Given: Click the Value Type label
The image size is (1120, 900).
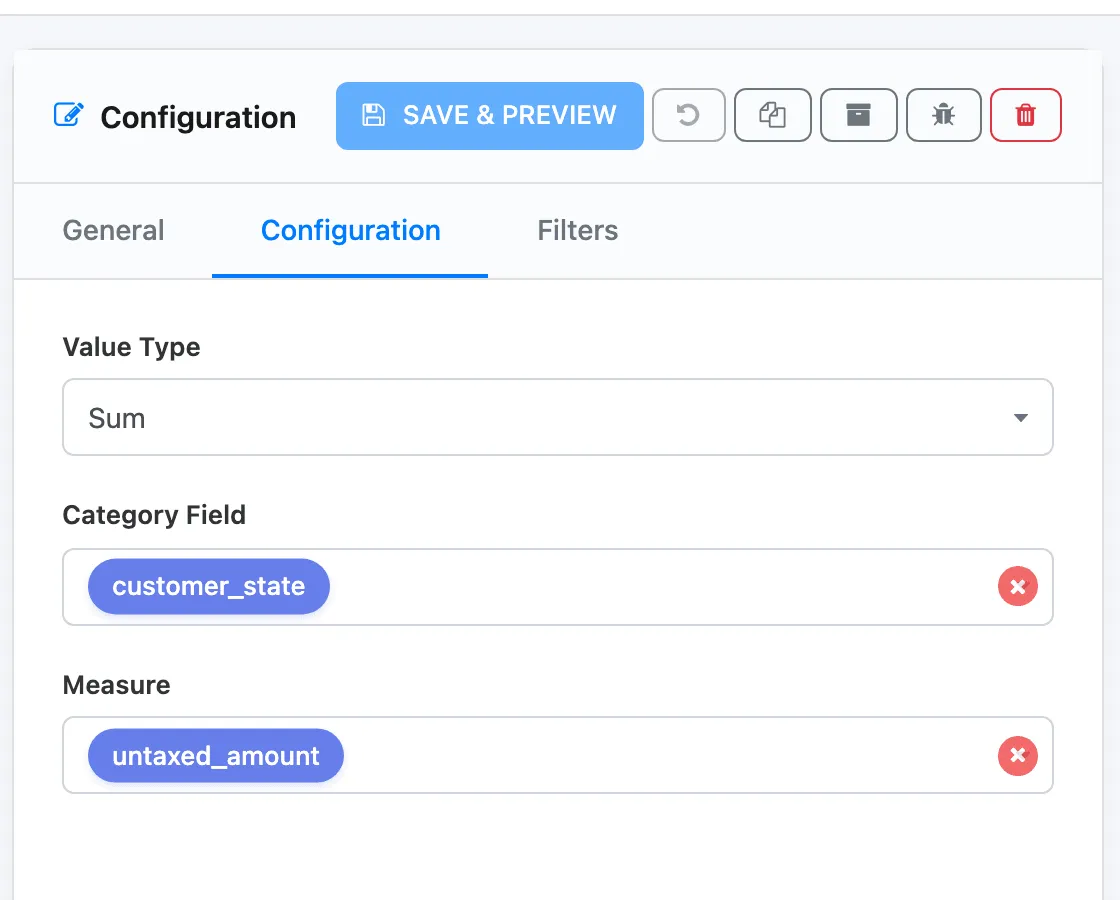Looking at the screenshot, I should tap(131, 347).
